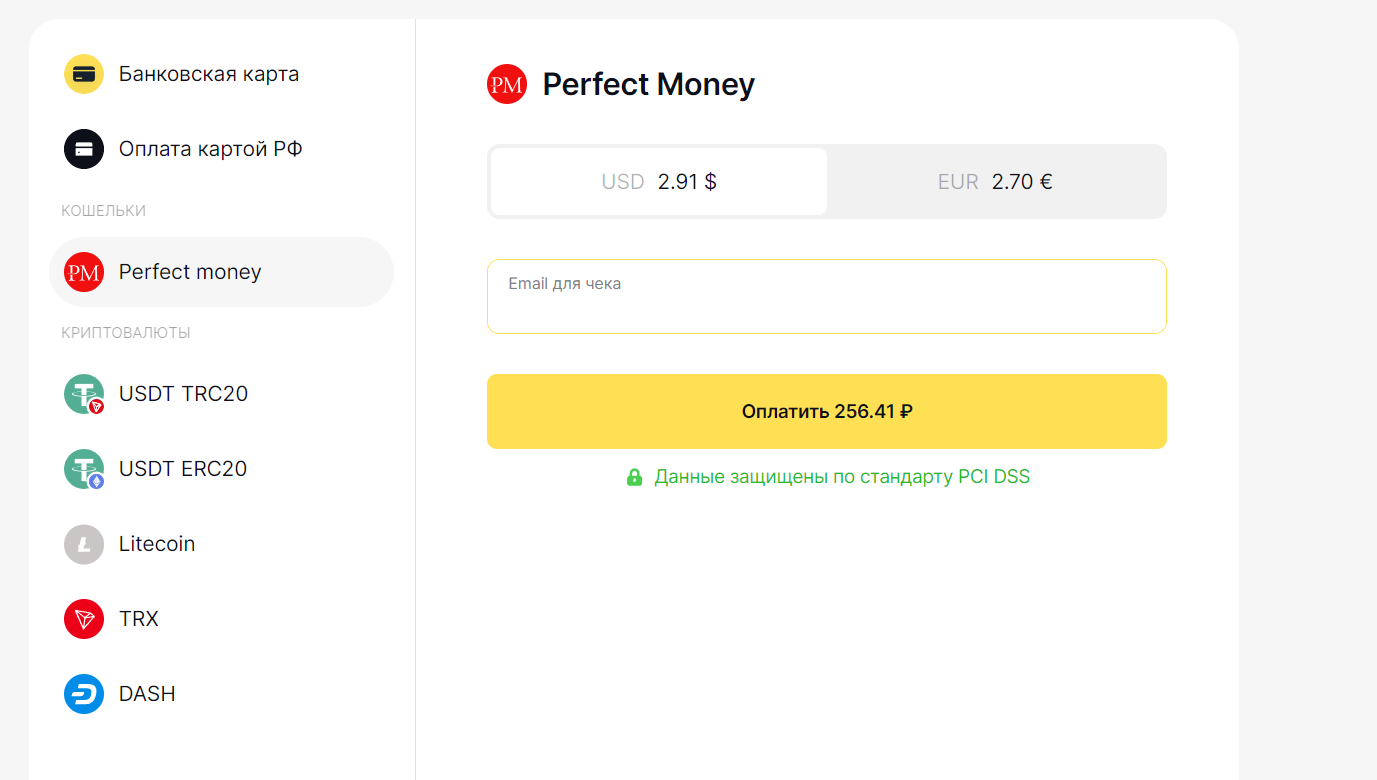Click the blue DASH coin icon

pos(84,694)
